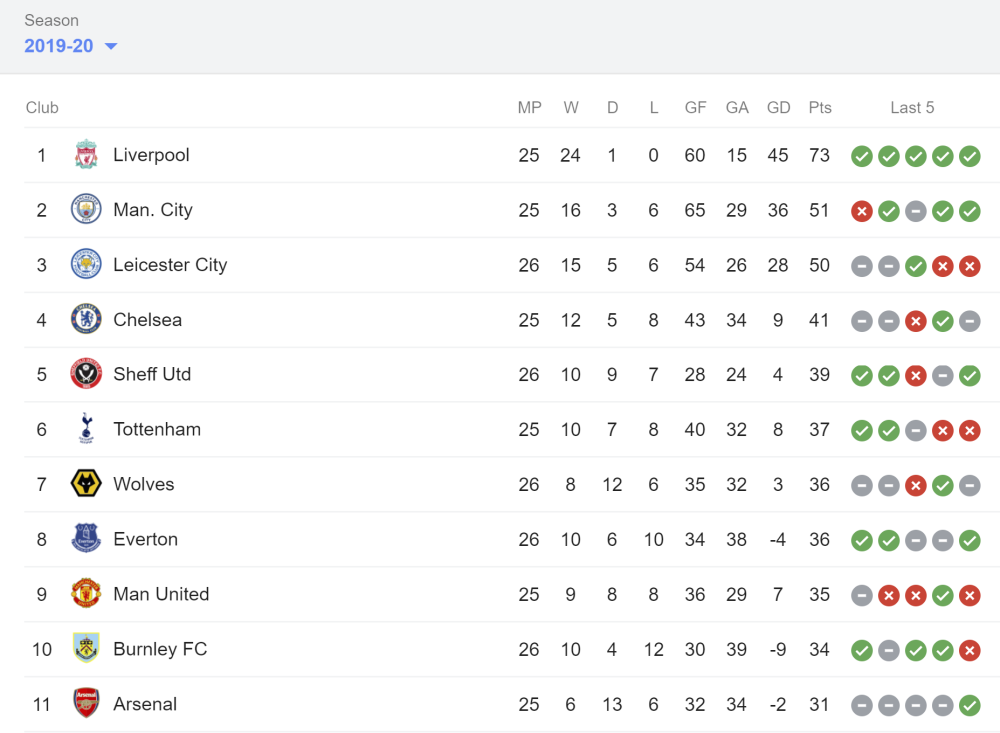Click the Sheff Utd crest icon

(x=86, y=374)
